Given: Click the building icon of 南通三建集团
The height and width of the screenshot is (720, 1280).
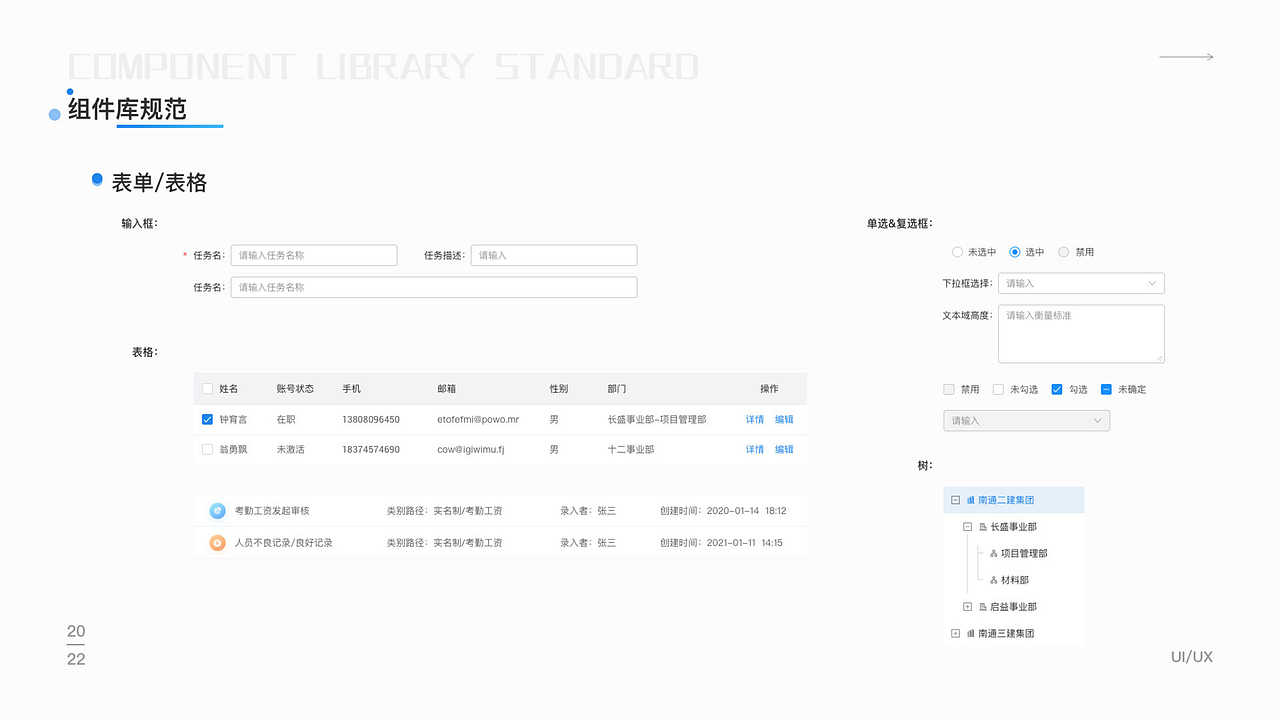Looking at the screenshot, I should (x=970, y=633).
